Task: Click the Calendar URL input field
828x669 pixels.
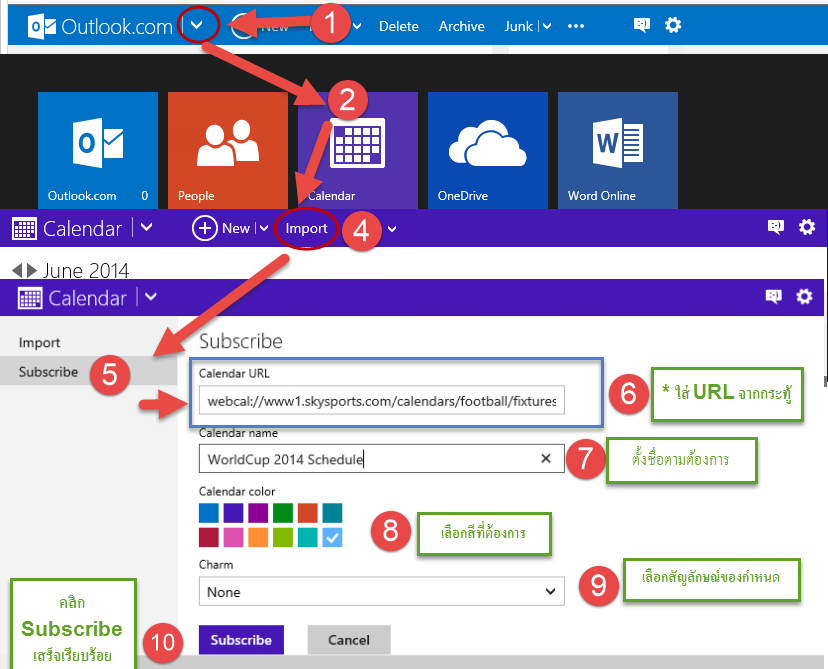Action: [x=381, y=400]
